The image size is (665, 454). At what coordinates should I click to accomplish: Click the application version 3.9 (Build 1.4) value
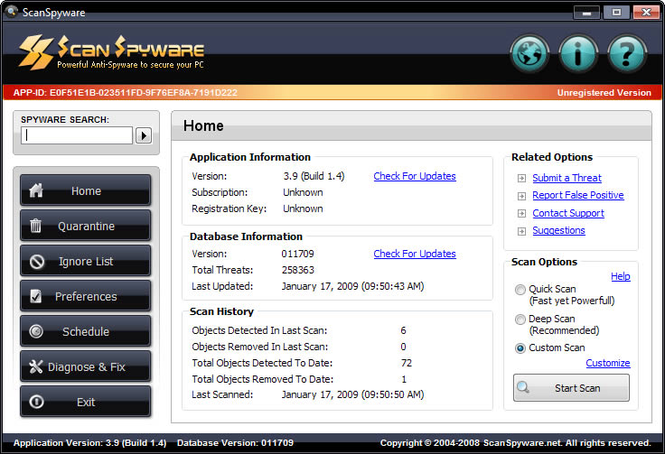pos(314,176)
